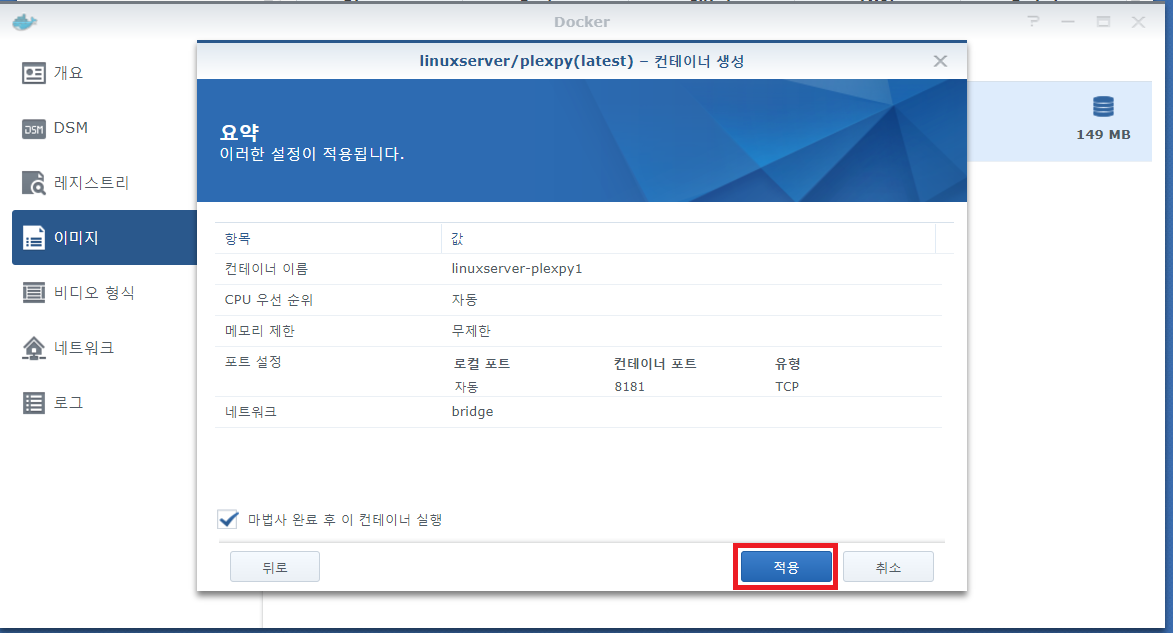Click the TCP port type value

click(787, 387)
